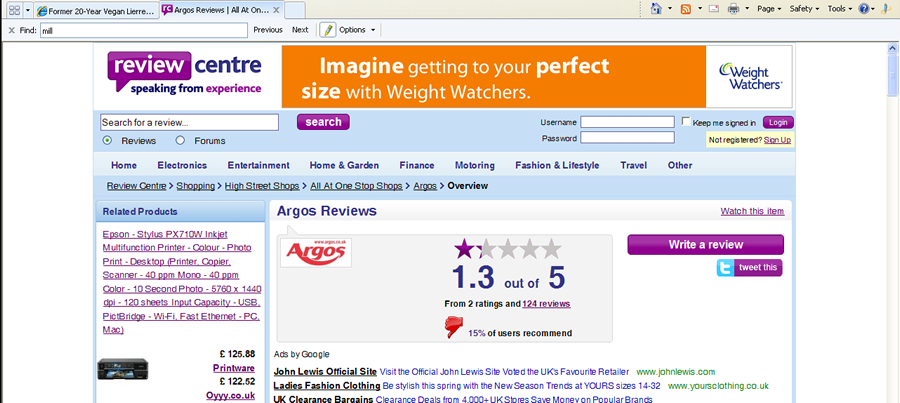This screenshot has width=900, height=403.
Task: Click the Review Centre logo
Action: pyautogui.click(x=184, y=72)
